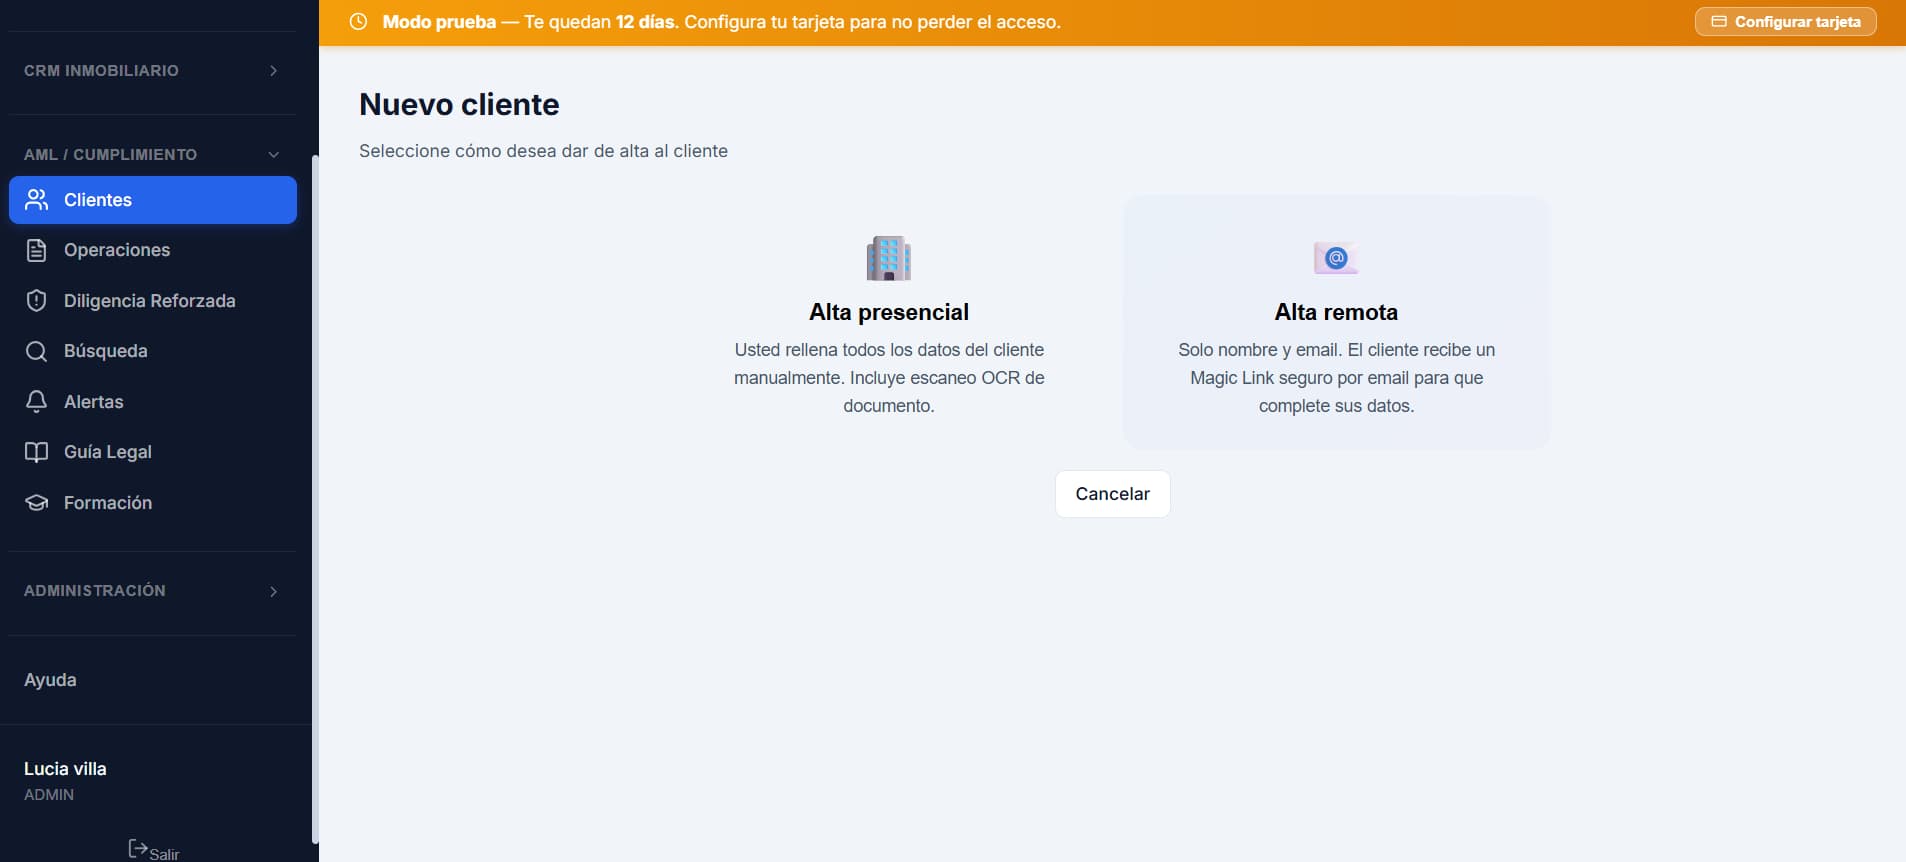Click the Salir logout icon
The image size is (1906, 862).
(x=138, y=849)
